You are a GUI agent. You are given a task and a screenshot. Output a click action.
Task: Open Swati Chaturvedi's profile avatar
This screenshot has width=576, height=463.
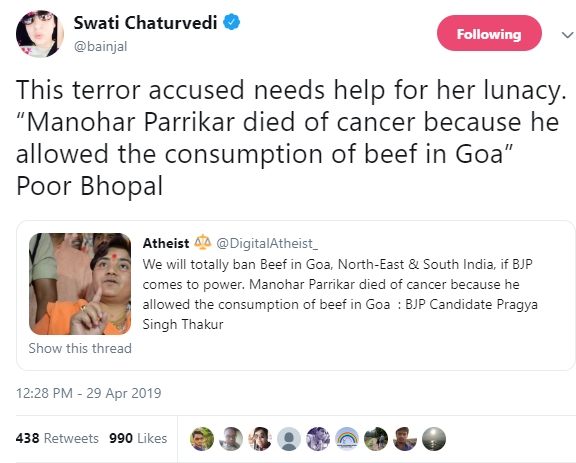40,34
